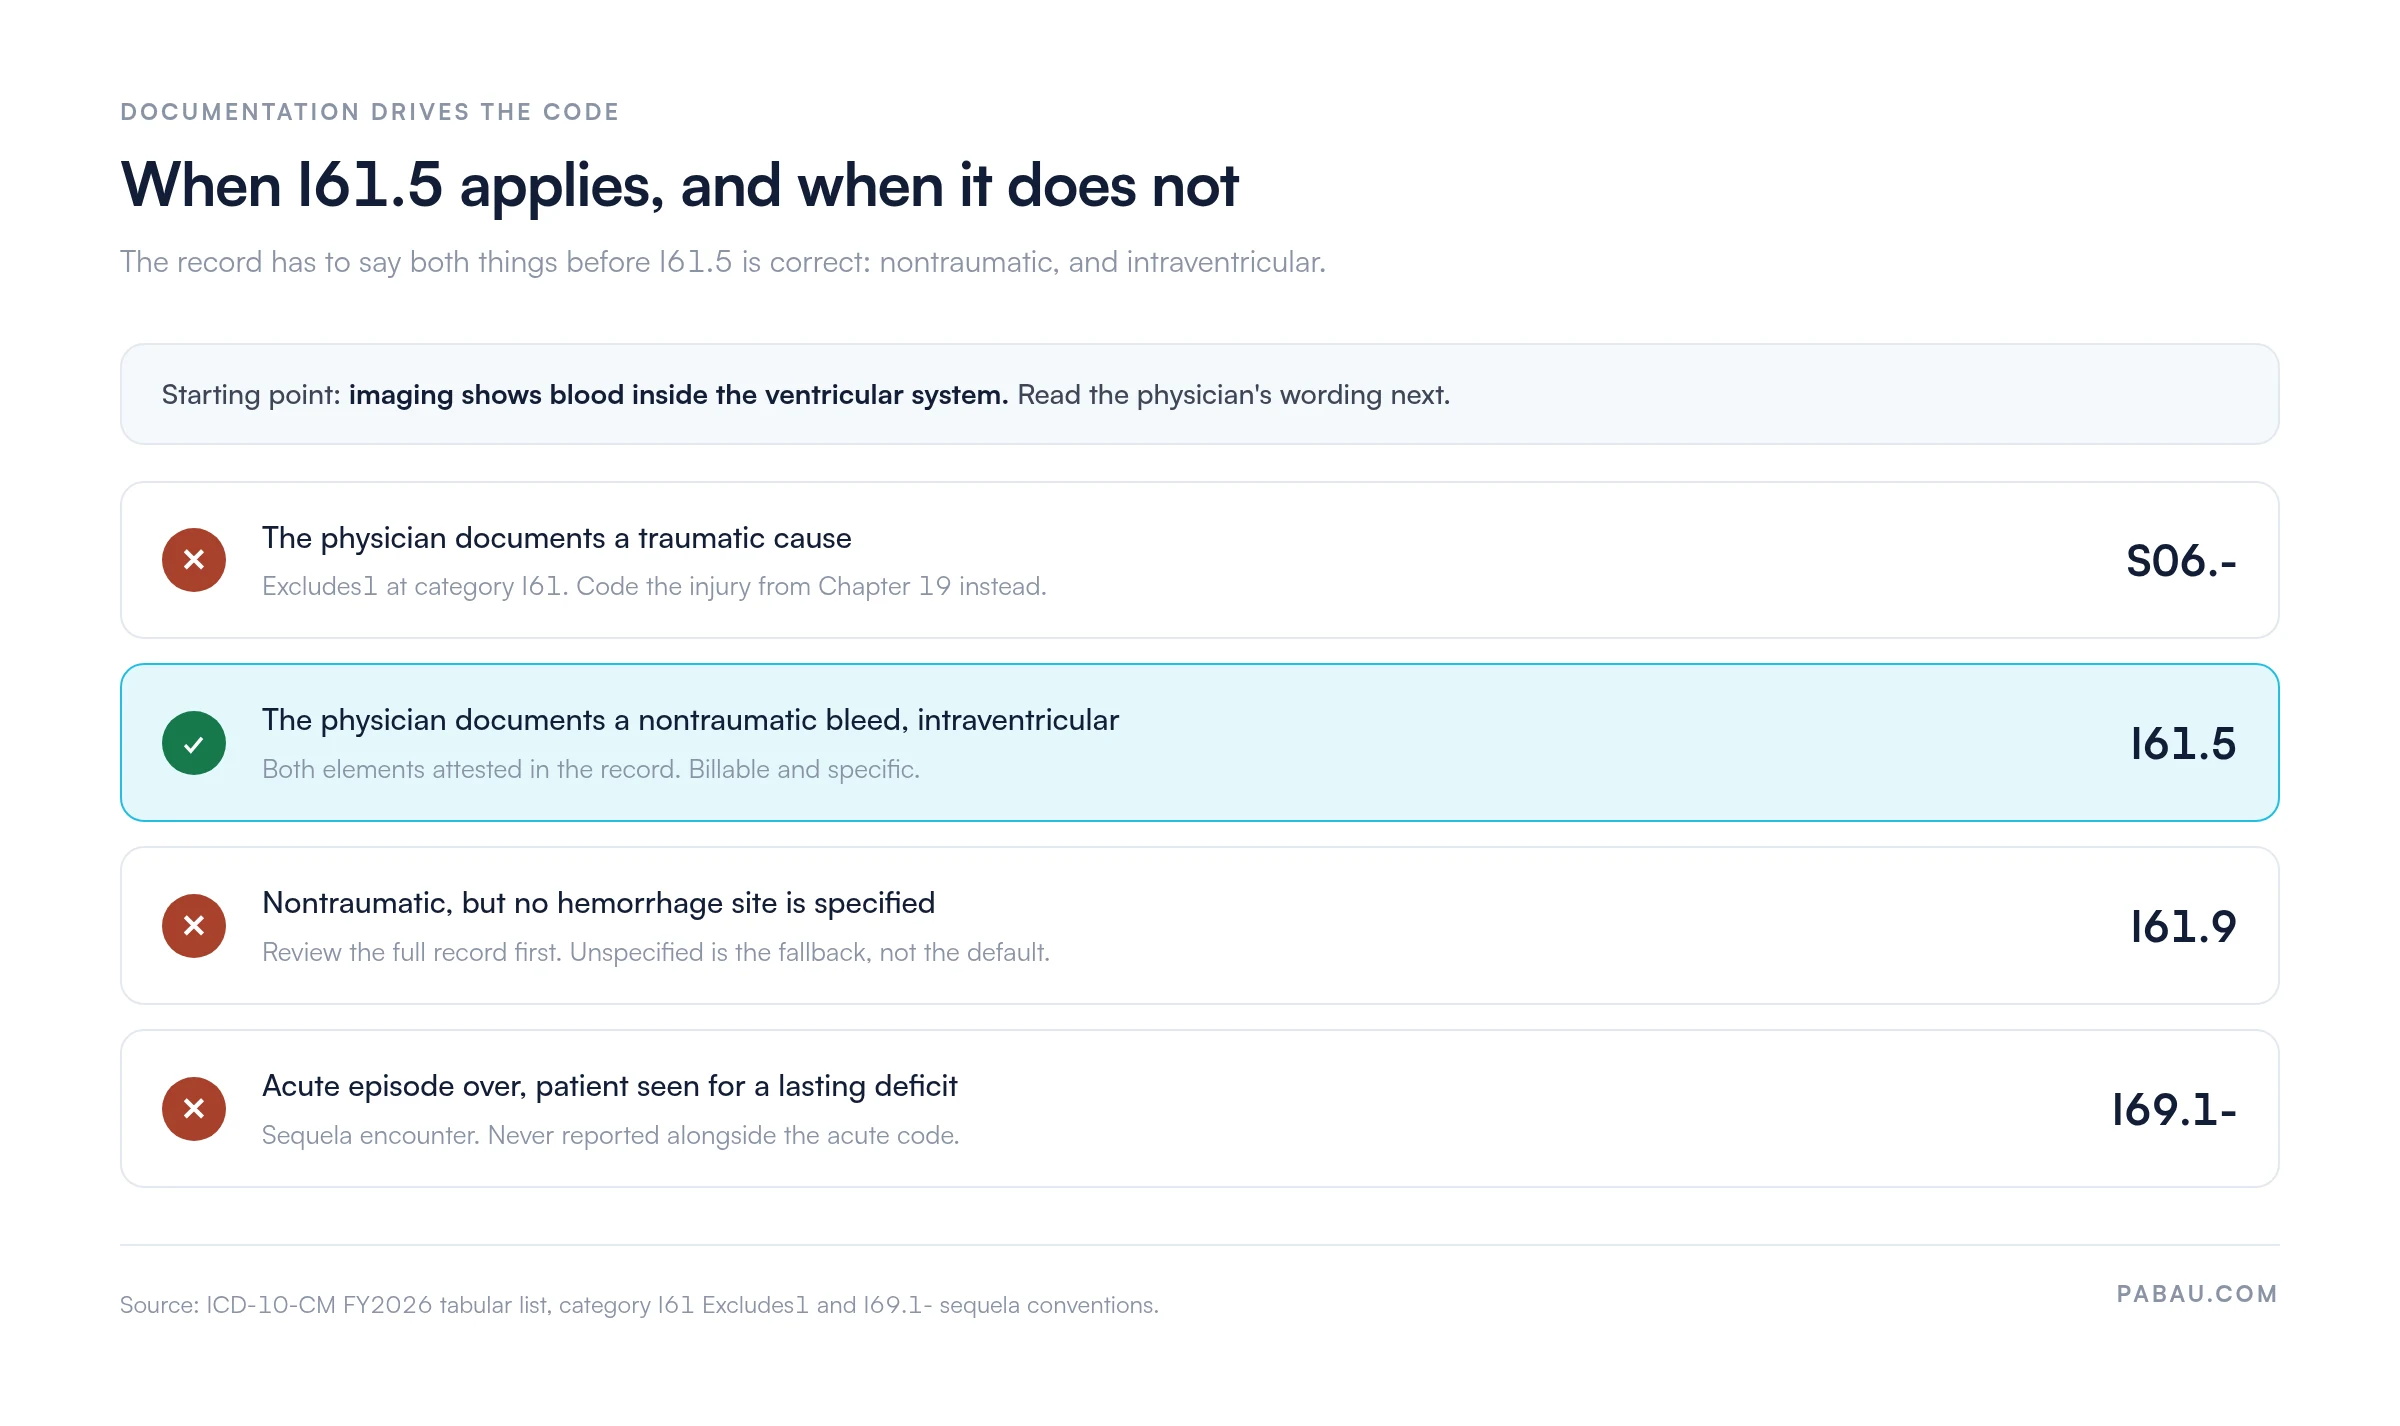
Task: Click the red X icon beside no hemorrhage site
Action: pyautogui.click(x=194, y=926)
